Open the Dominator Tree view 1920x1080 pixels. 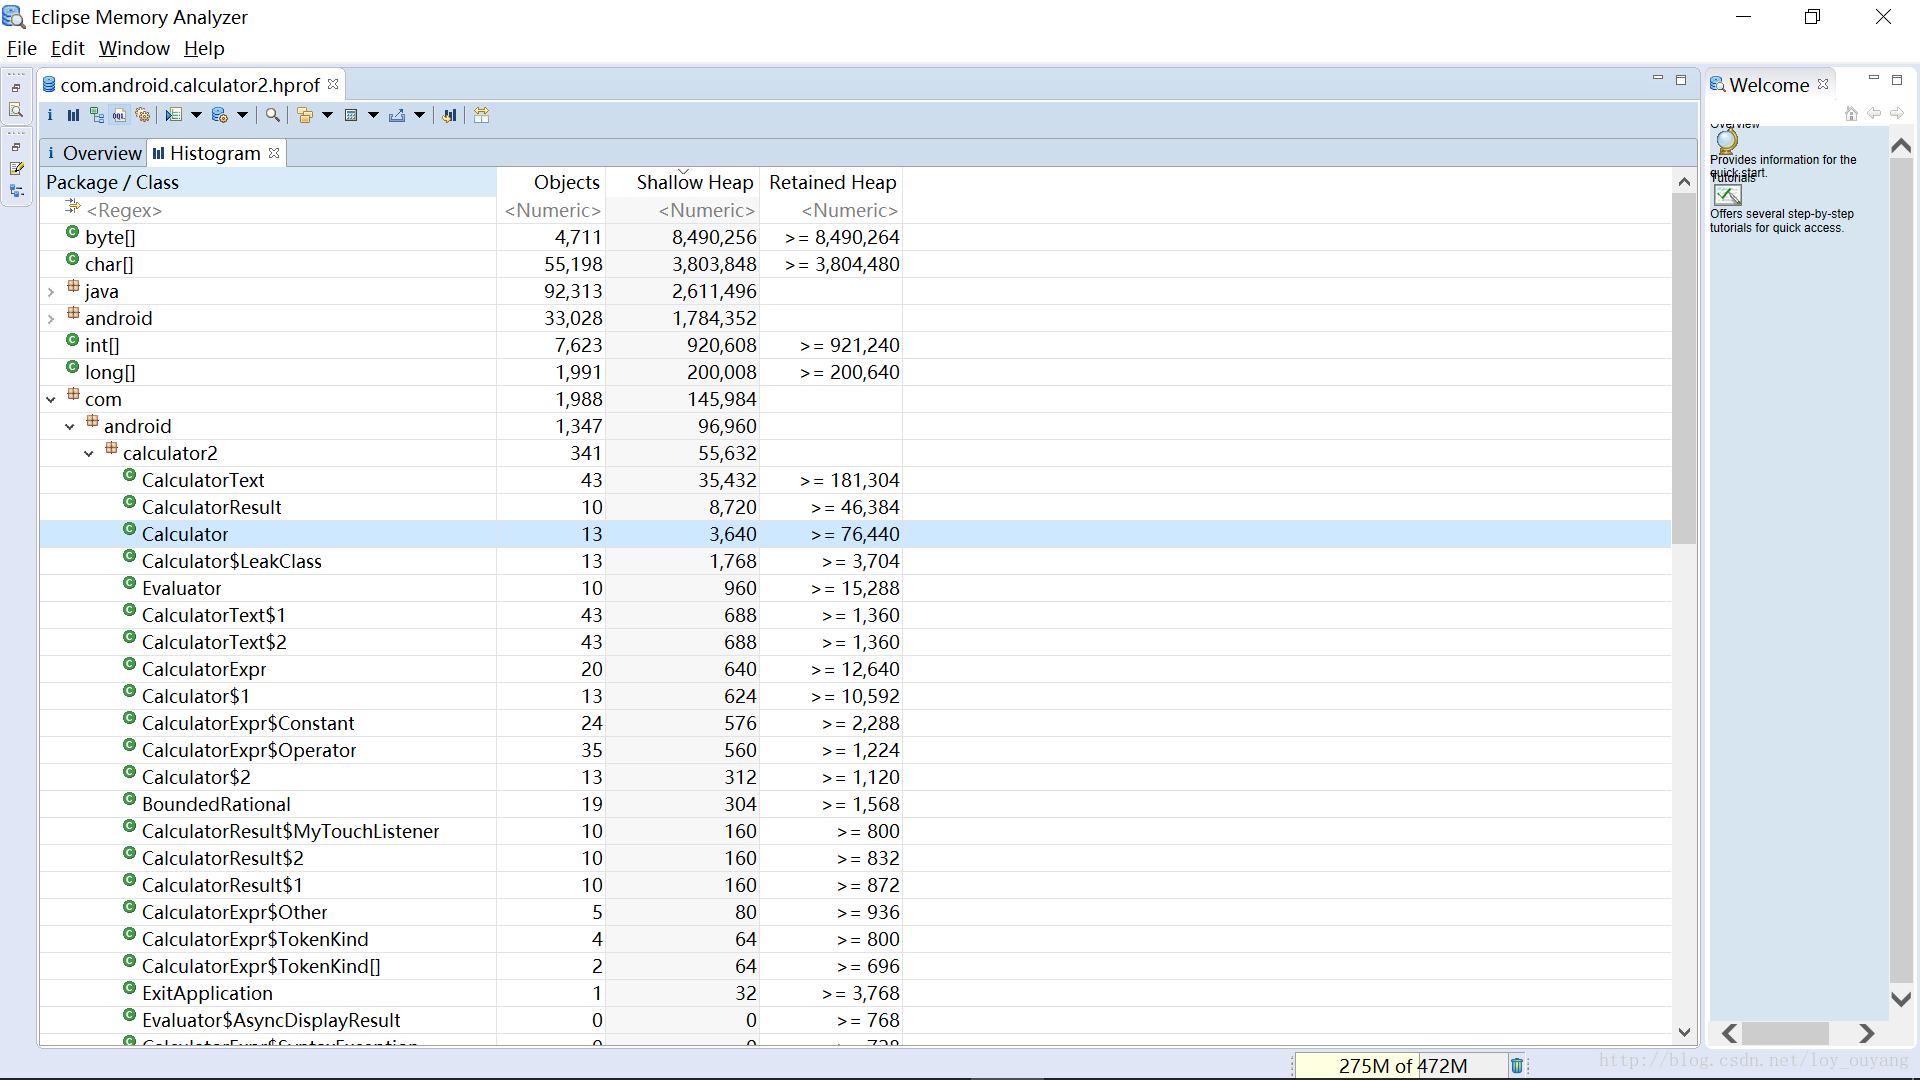pyautogui.click(x=96, y=116)
